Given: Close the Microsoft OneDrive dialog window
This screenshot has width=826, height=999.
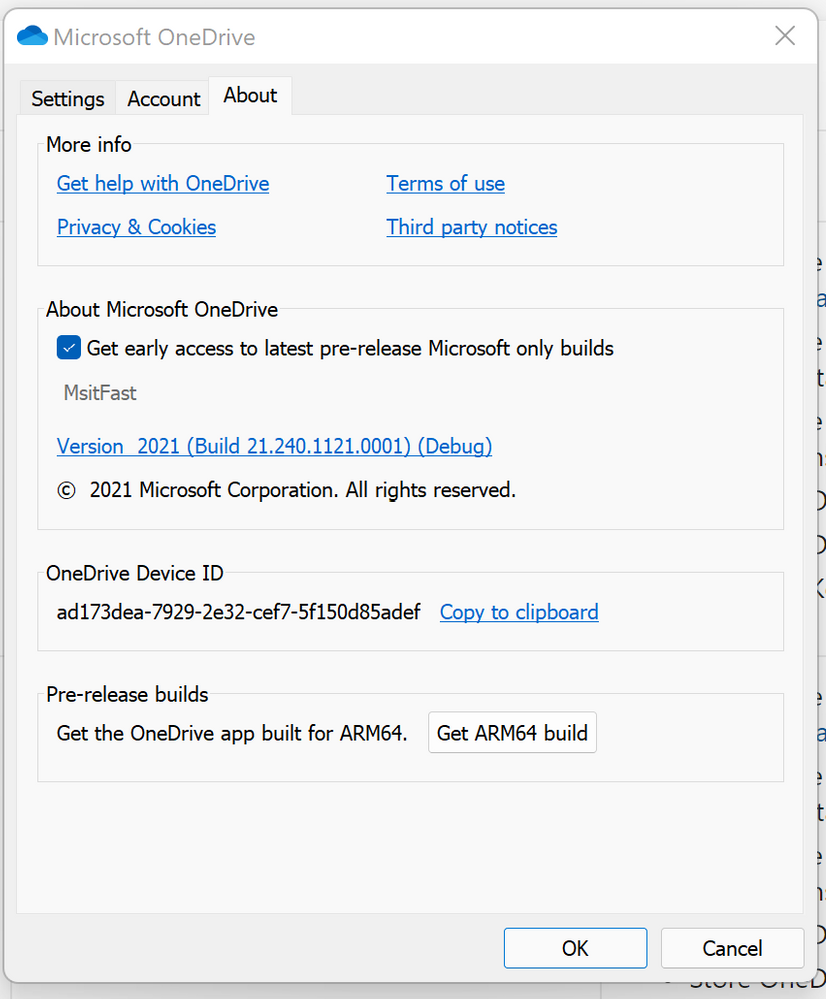Looking at the screenshot, I should [785, 36].
